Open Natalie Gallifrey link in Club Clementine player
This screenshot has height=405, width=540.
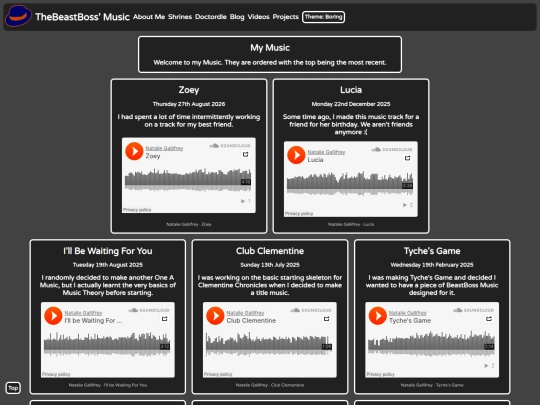tap(245, 313)
